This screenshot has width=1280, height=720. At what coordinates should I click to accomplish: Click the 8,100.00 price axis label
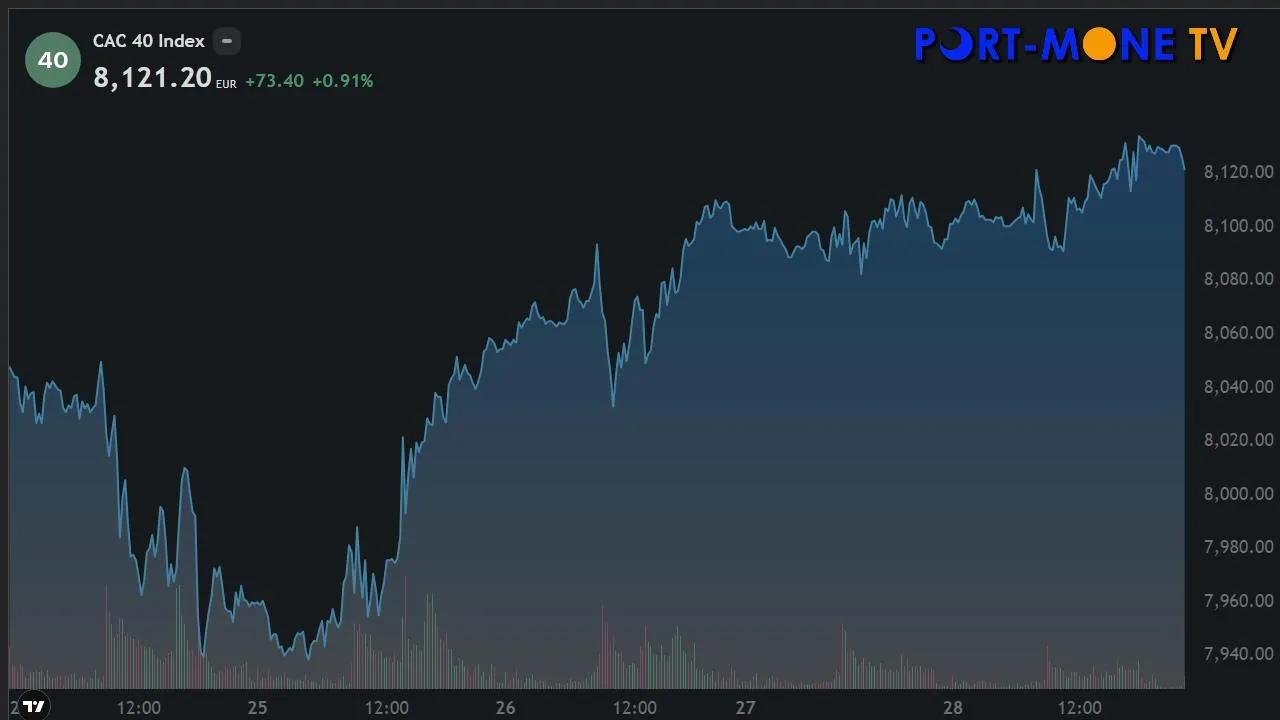[x=1238, y=226]
